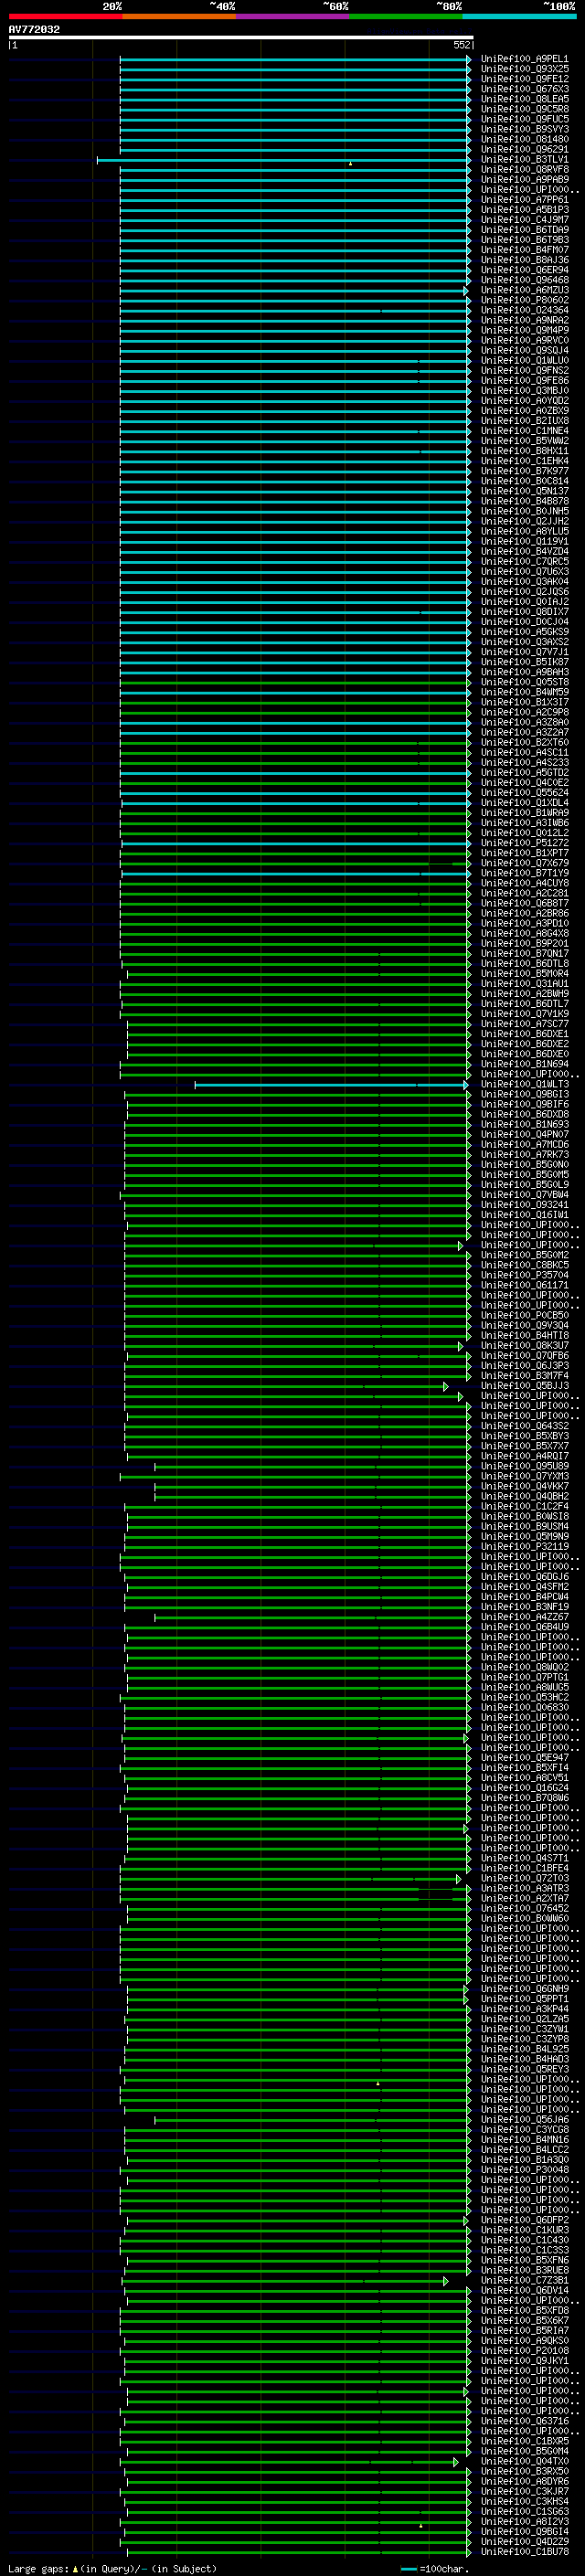The height and width of the screenshot is (2576, 585).
Task: Open hit UniRef100_B3TLV1
Action: tap(524, 159)
